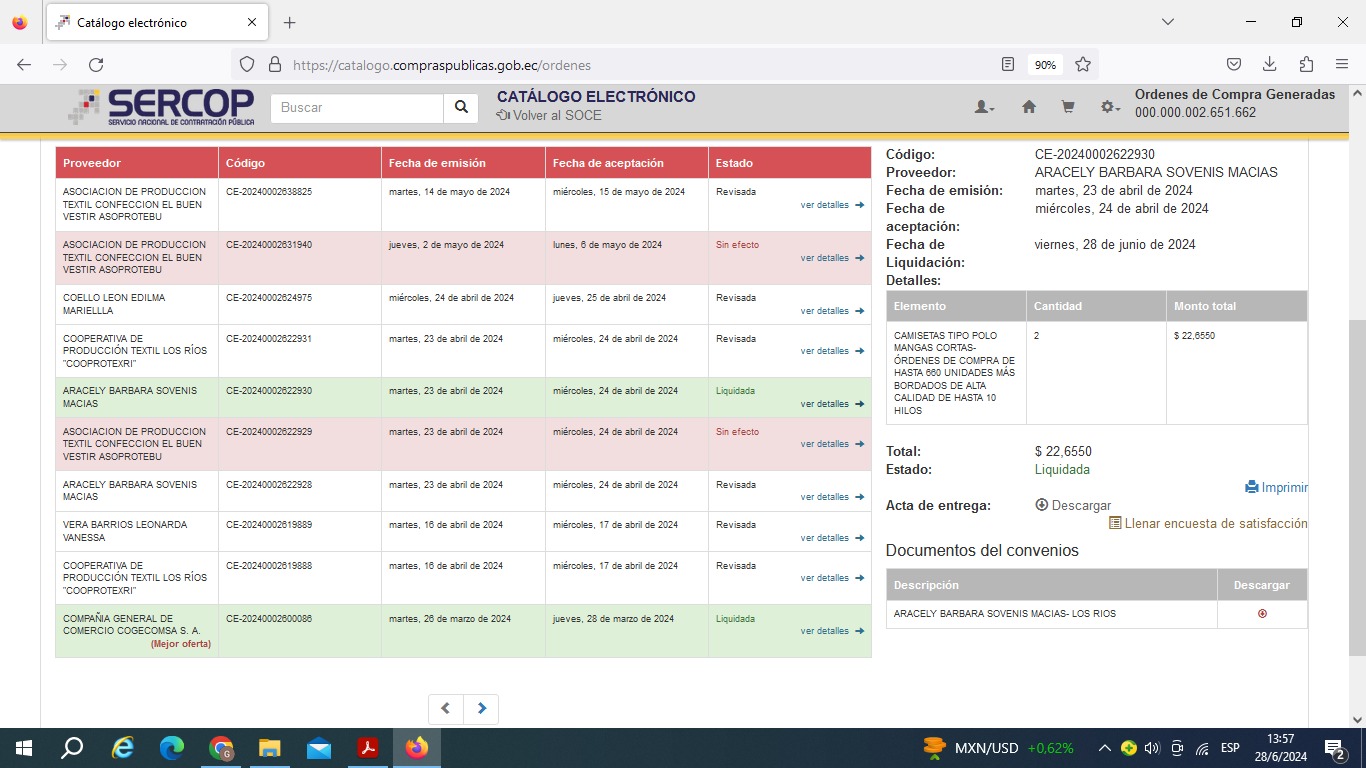
Task: Open Firefox application menu
Action: pyautogui.click(x=1341, y=65)
